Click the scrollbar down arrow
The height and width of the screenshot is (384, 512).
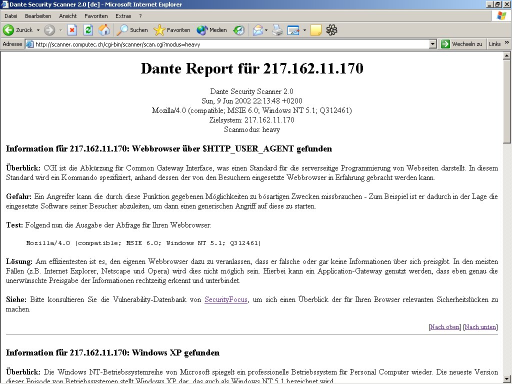(507, 379)
